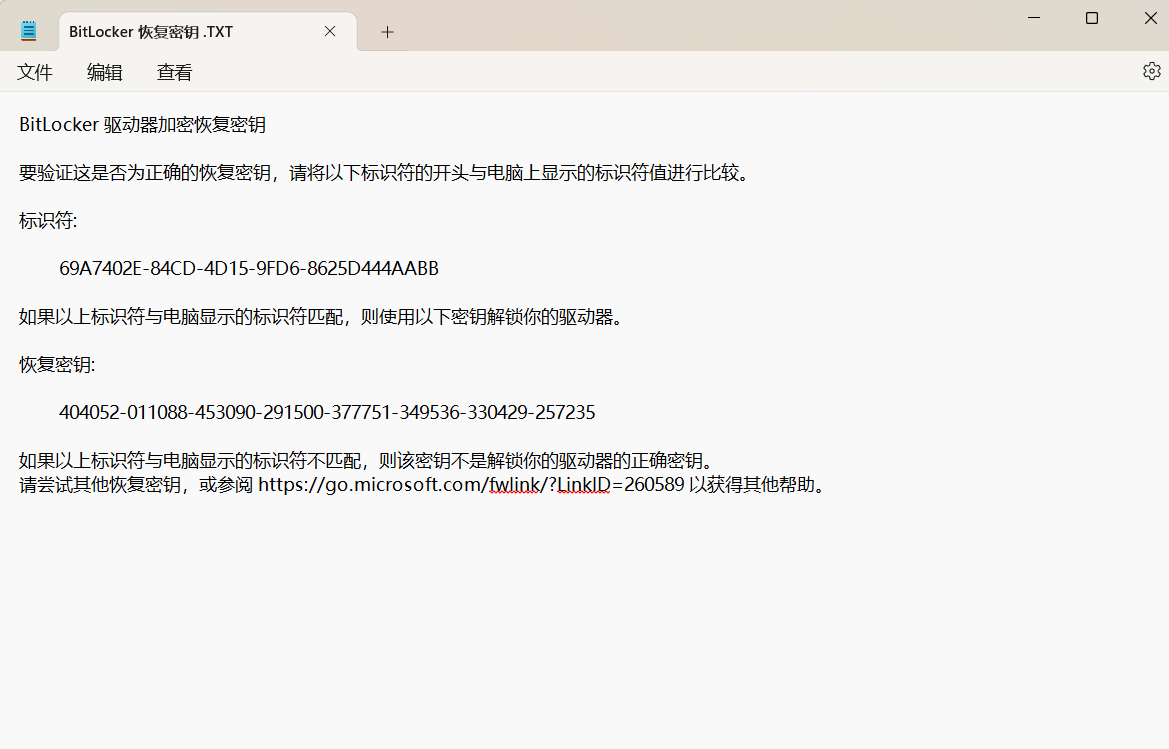Viewport: 1169px width, 749px height.
Task: Open the 查看 menu
Action: [174, 72]
